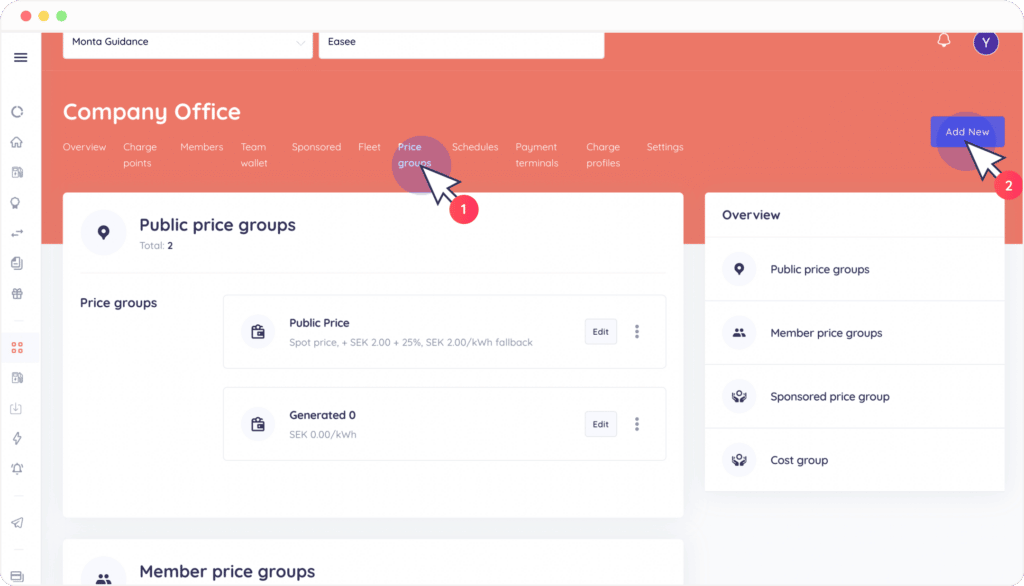The image size is (1024, 586).
Task: Select the highlighted four-squares grid icon
Action: pyautogui.click(x=17, y=348)
